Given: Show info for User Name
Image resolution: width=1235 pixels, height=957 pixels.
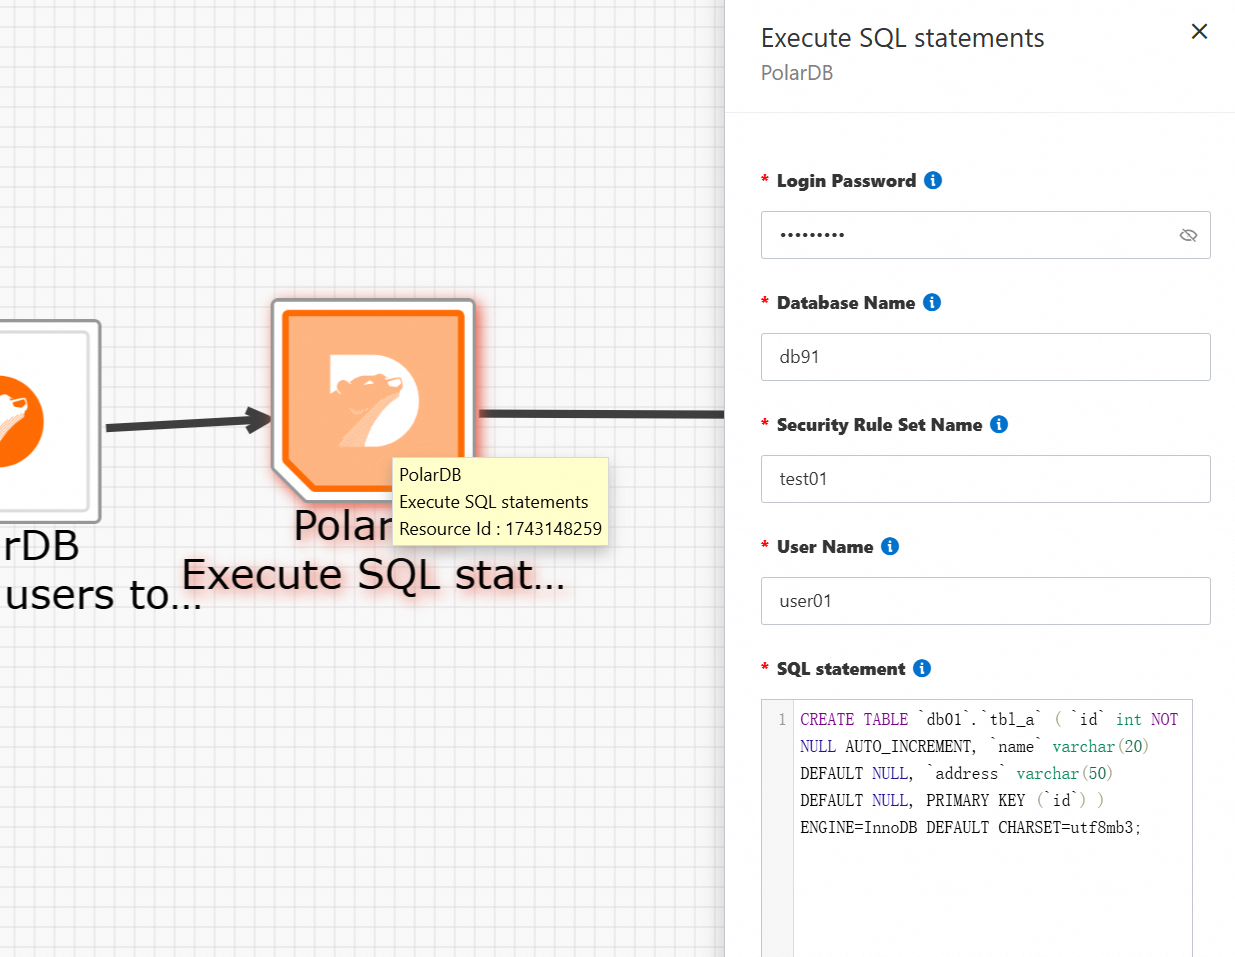Looking at the screenshot, I should [890, 546].
